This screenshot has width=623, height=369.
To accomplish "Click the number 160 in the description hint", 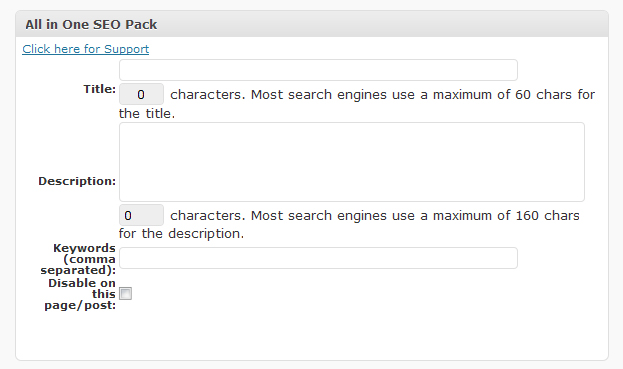I will pyautogui.click(x=527, y=215).
